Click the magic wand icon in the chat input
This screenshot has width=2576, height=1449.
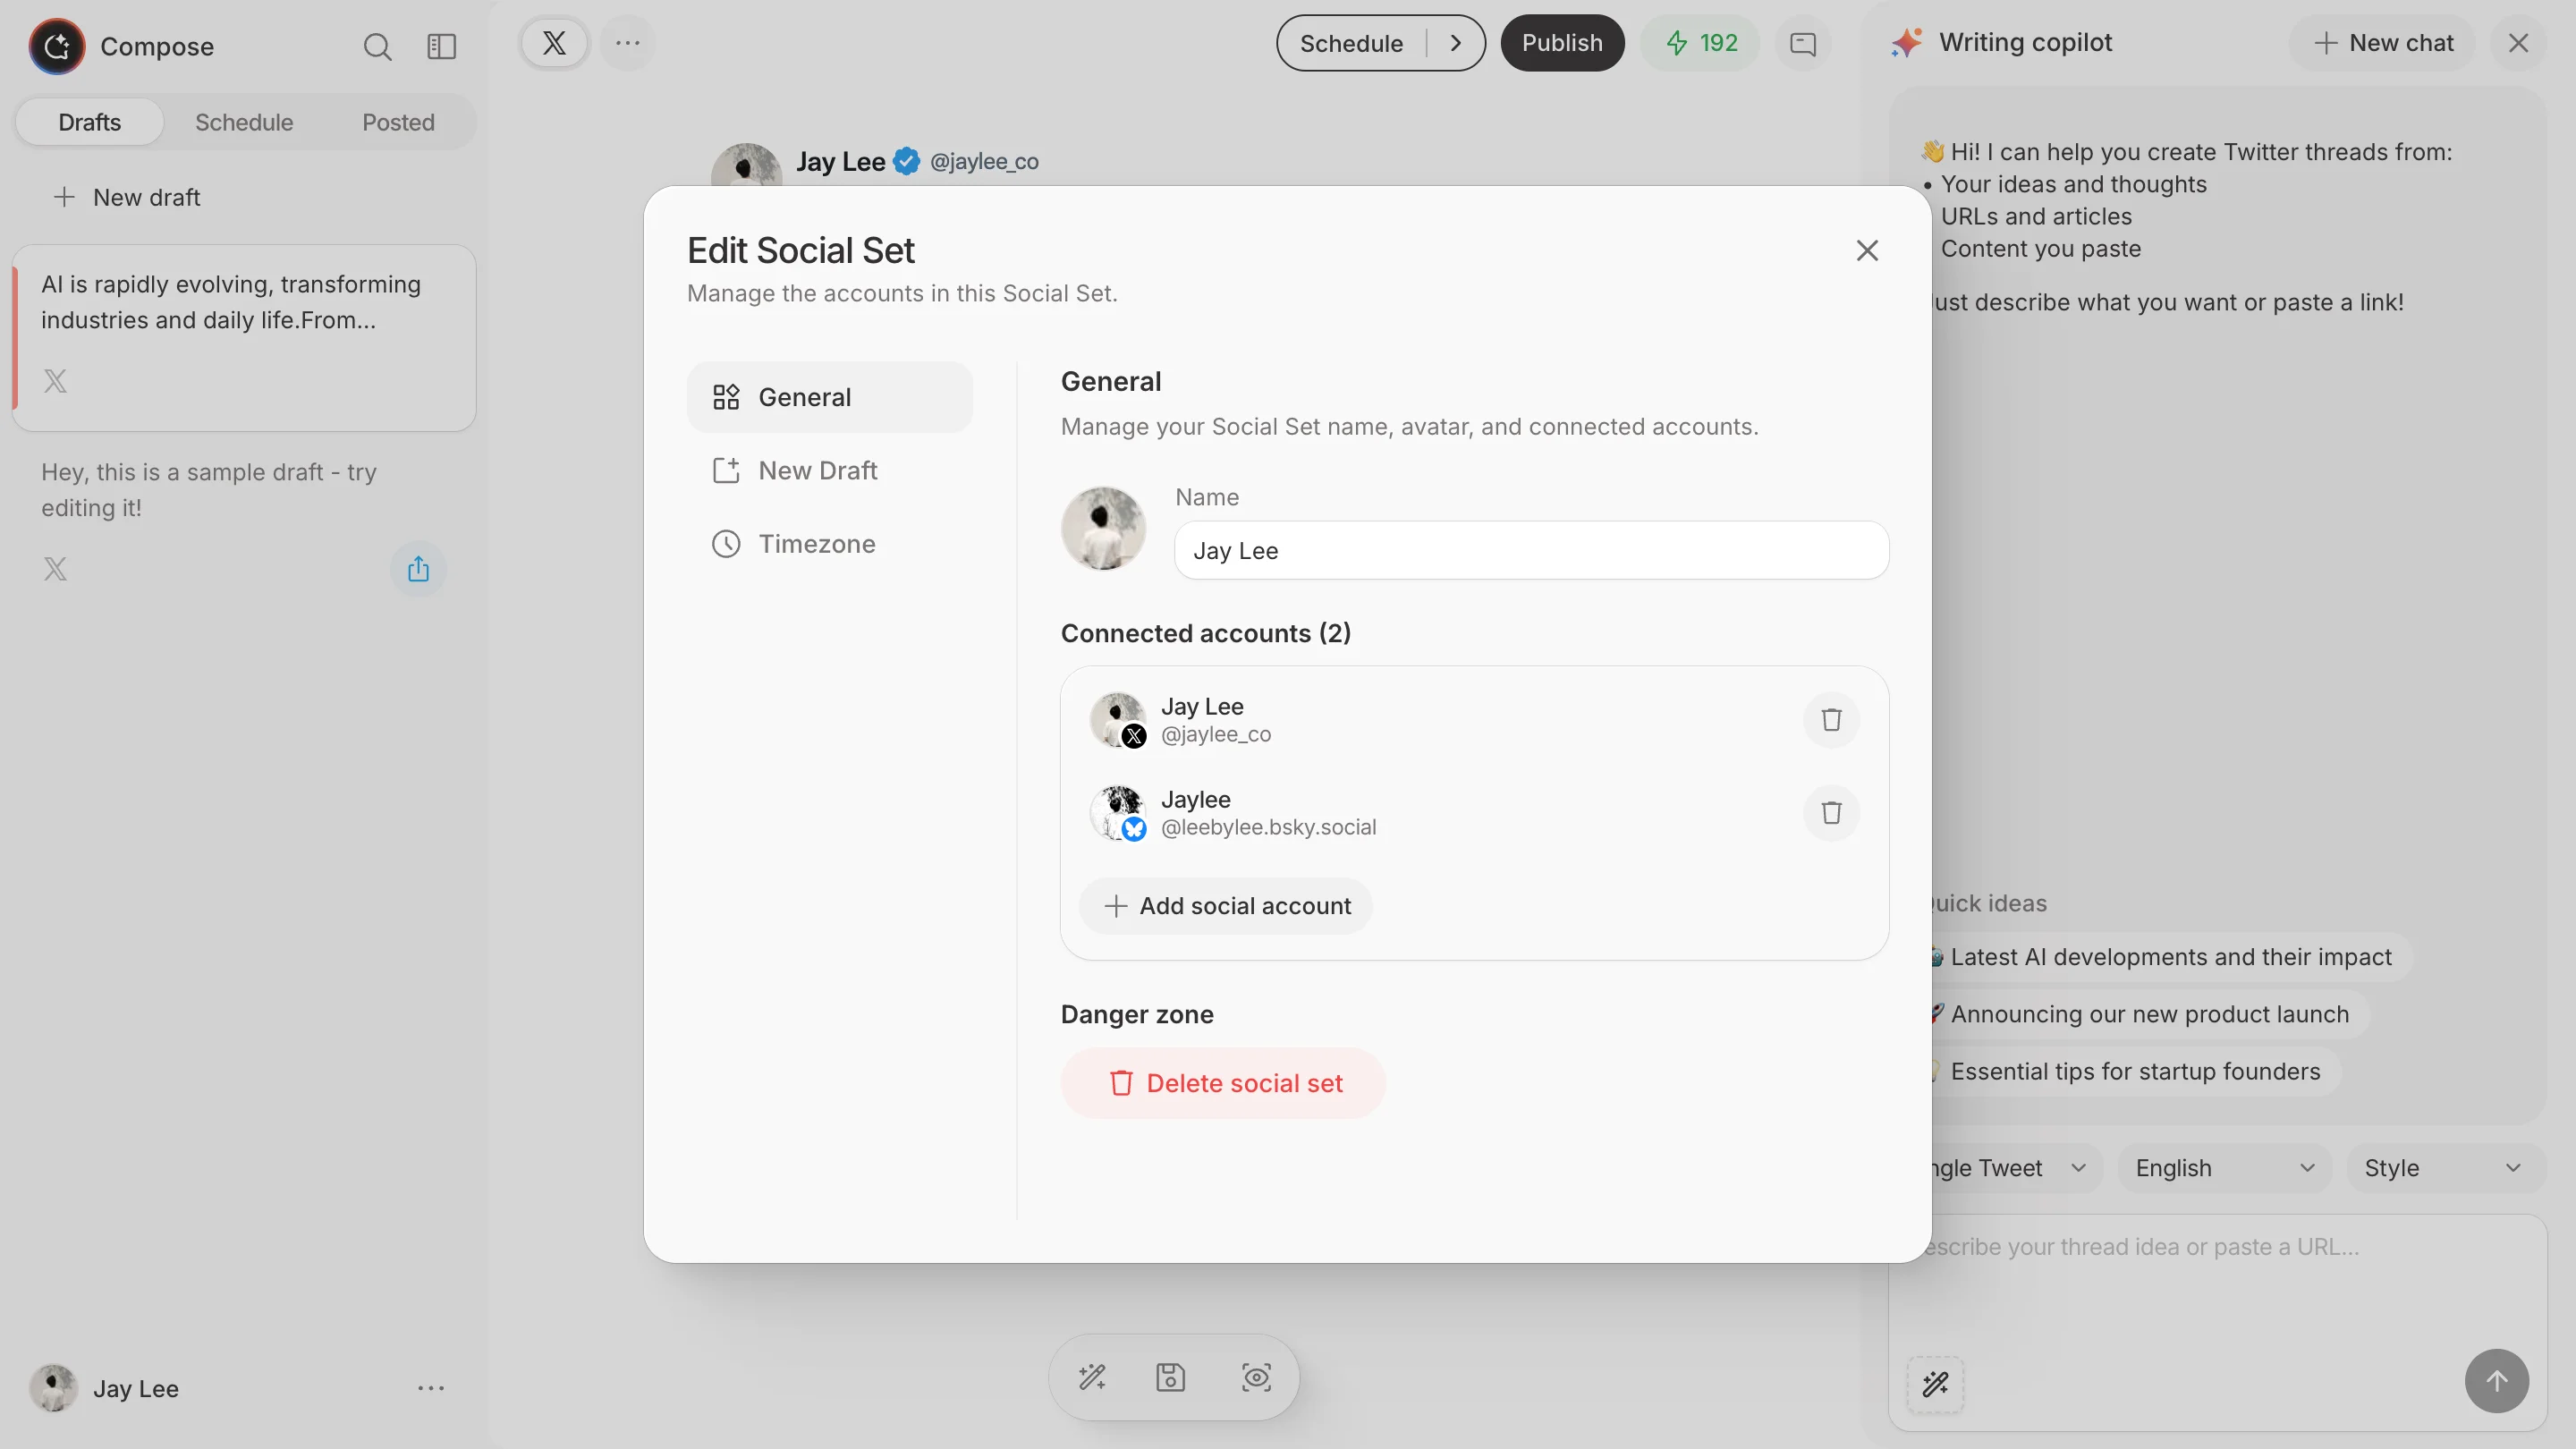tap(1934, 1384)
